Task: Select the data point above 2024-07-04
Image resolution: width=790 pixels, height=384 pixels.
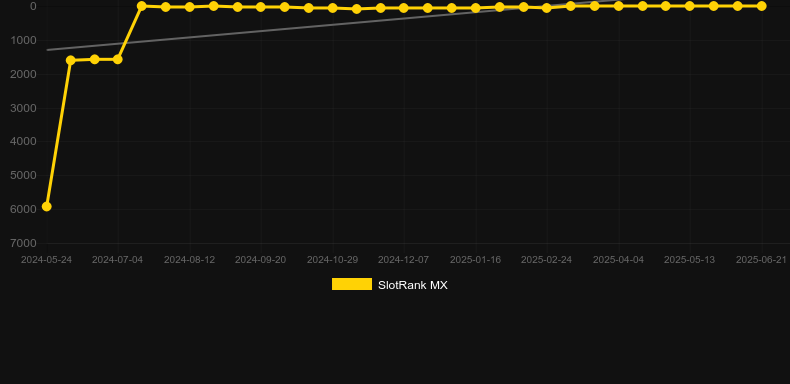Action: coord(117,59)
